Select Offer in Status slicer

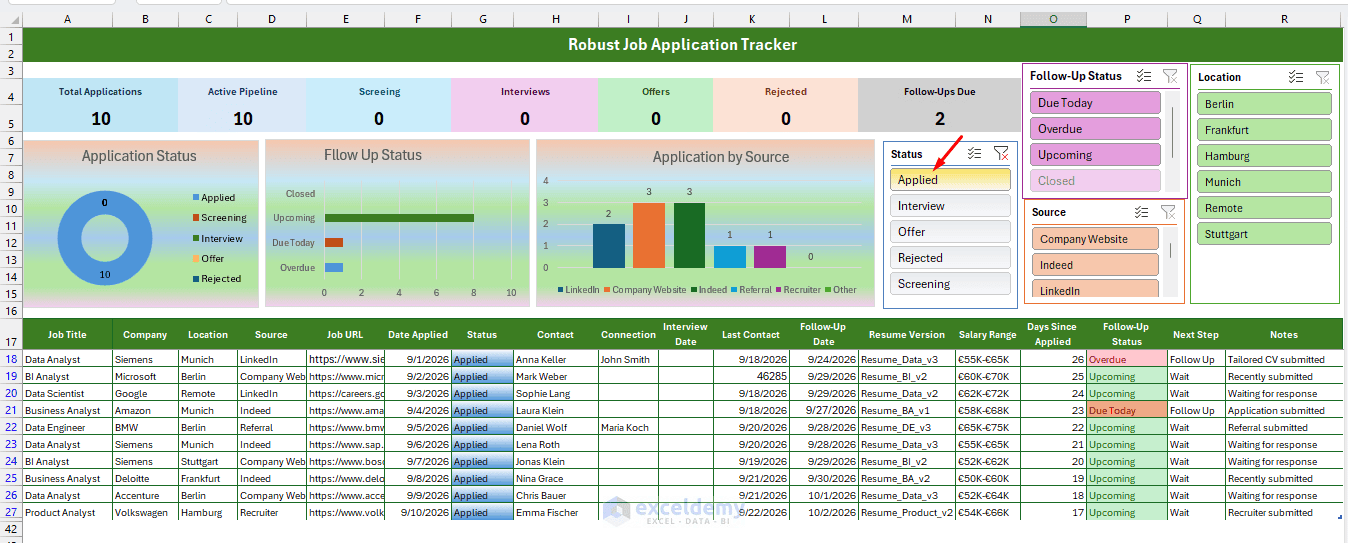[950, 232]
